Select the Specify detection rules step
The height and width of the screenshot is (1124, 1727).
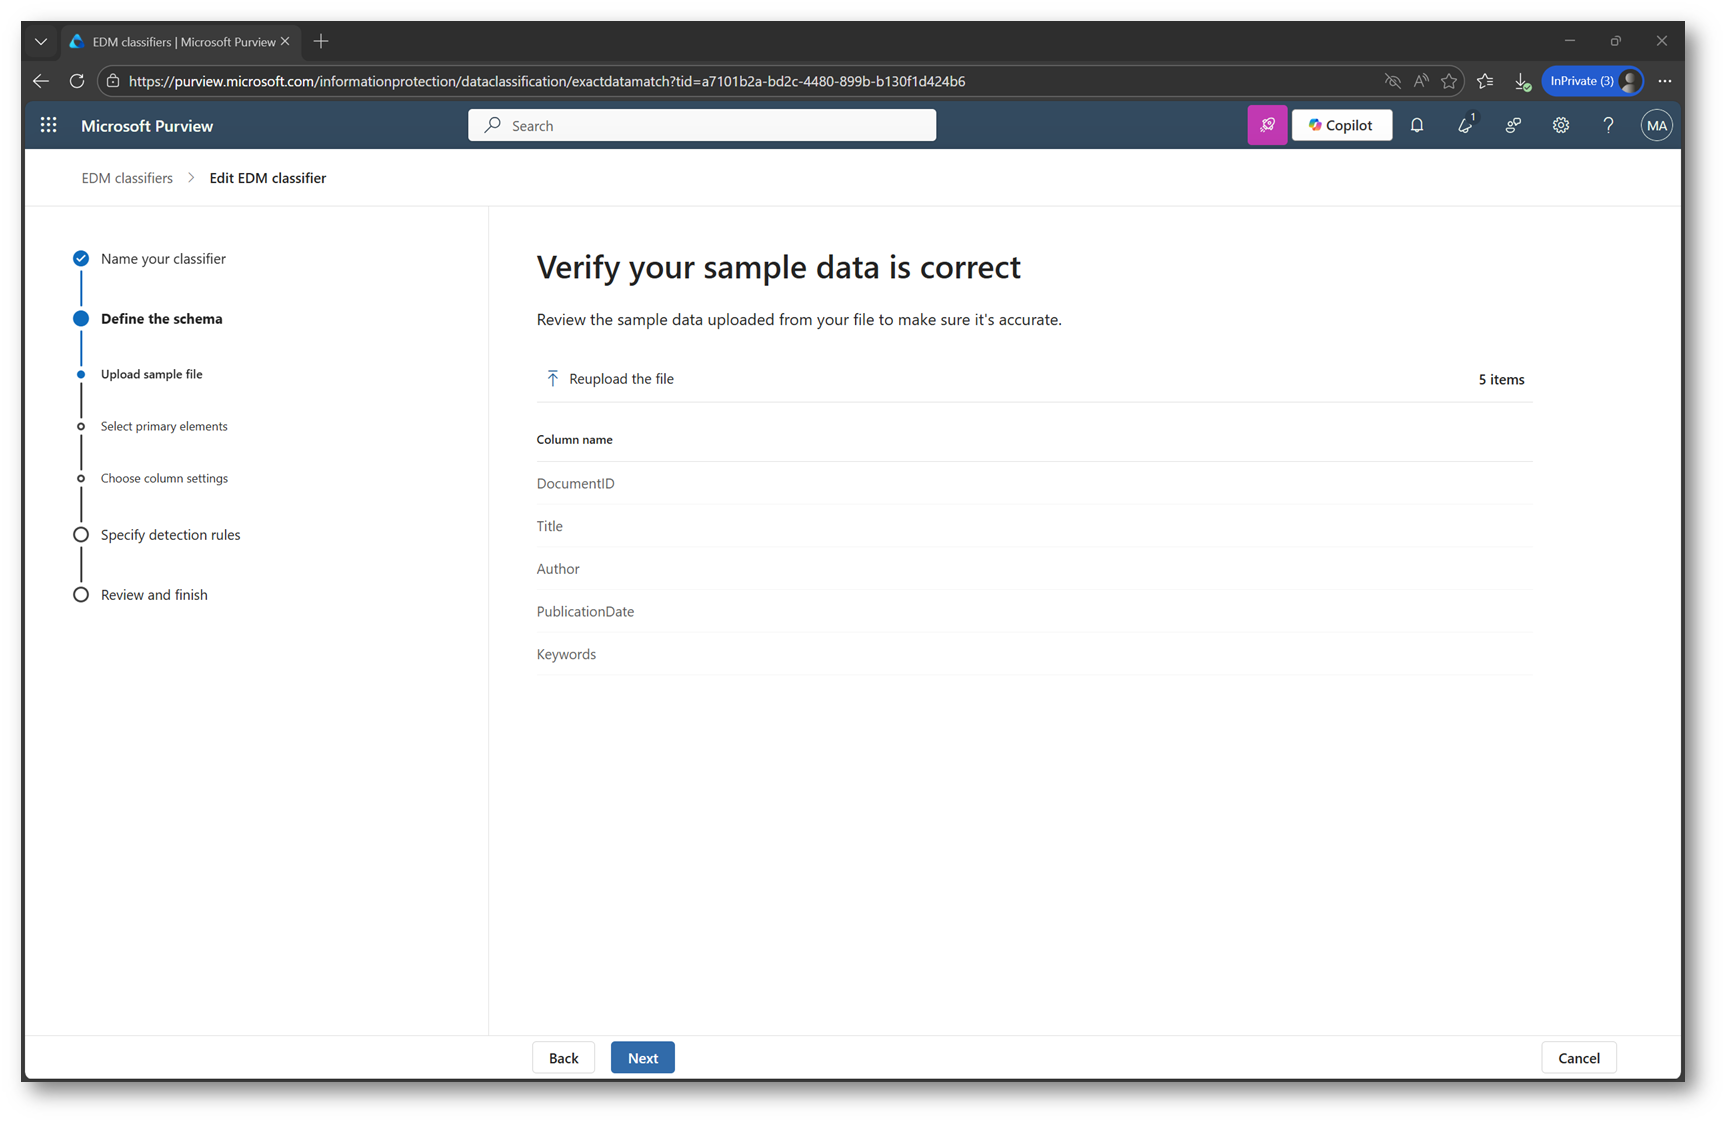(170, 535)
